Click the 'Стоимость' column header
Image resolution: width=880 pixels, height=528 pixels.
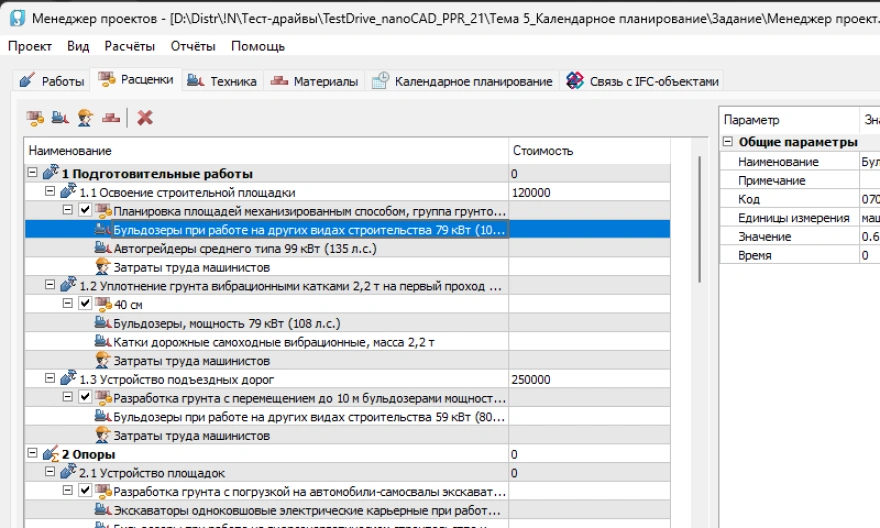pyautogui.click(x=542, y=151)
